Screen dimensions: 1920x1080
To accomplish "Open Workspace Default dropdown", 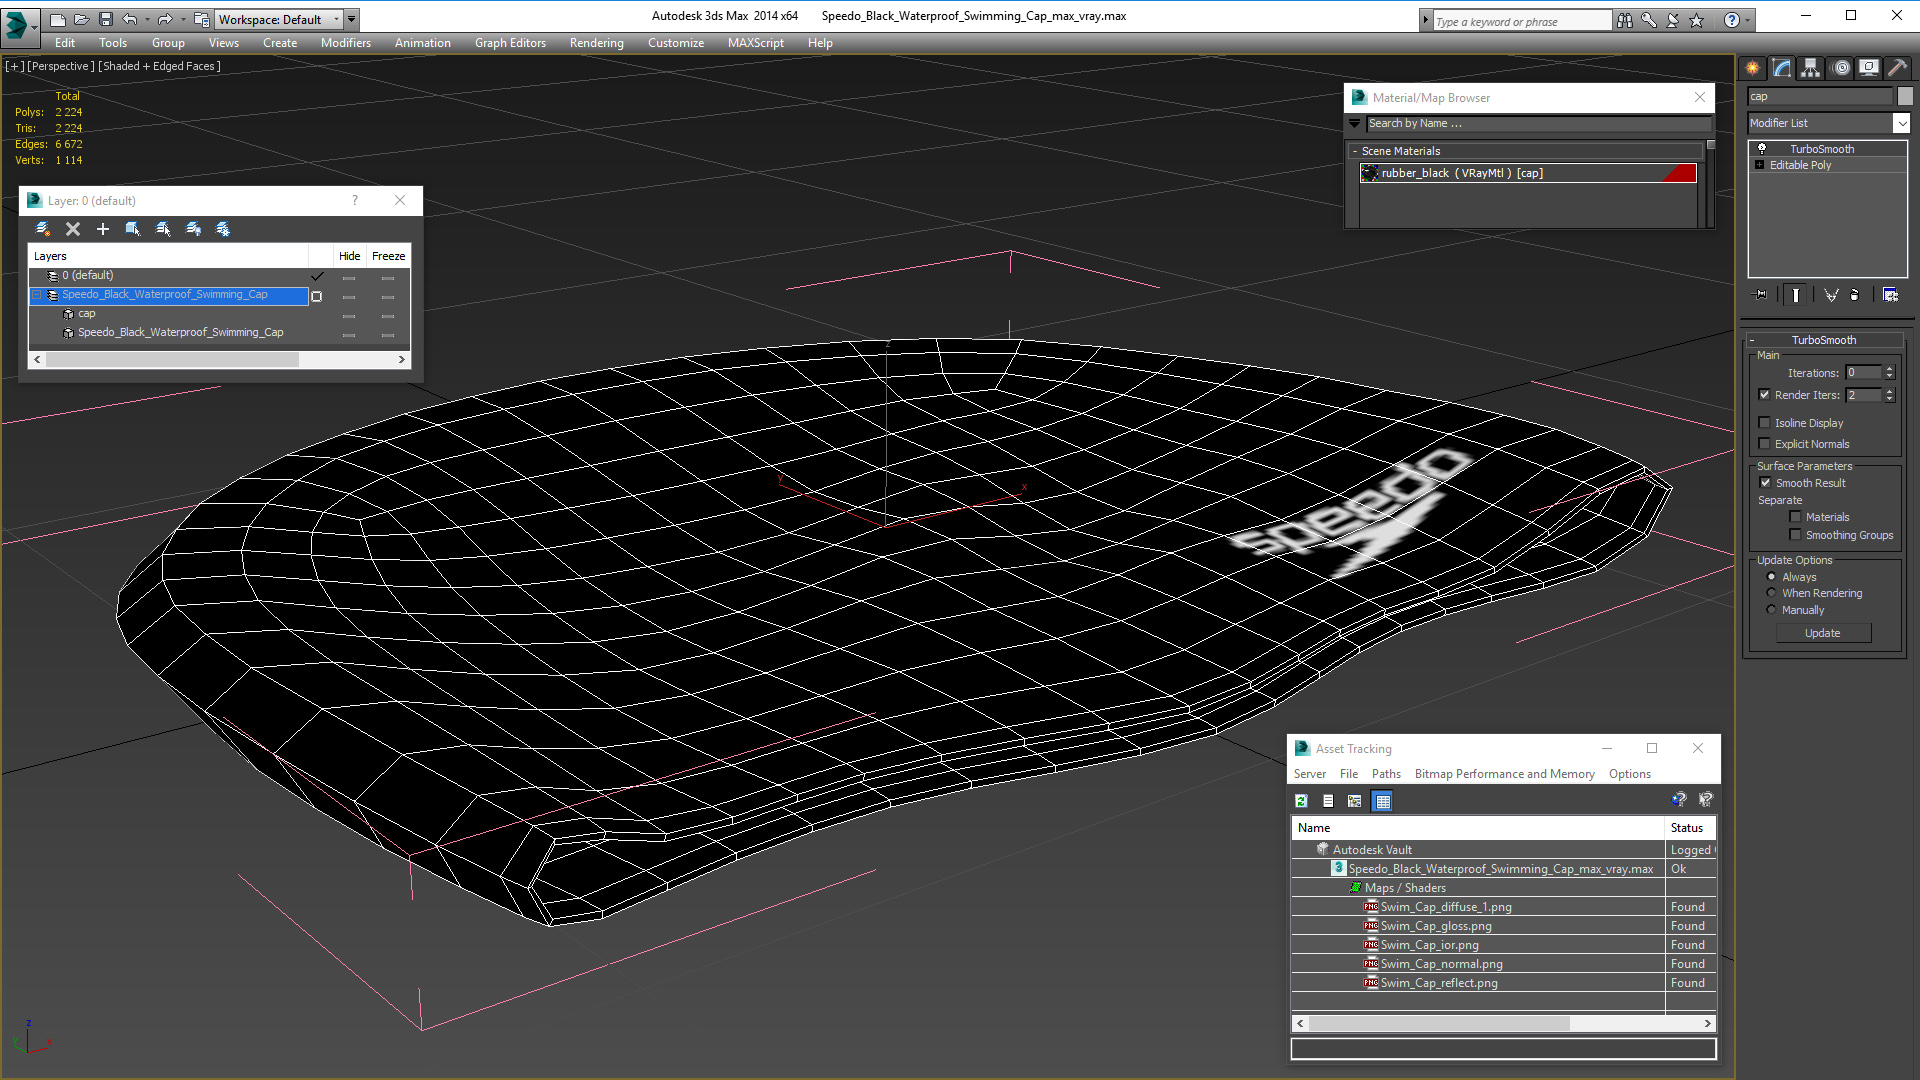I will [x=336, y=19].
